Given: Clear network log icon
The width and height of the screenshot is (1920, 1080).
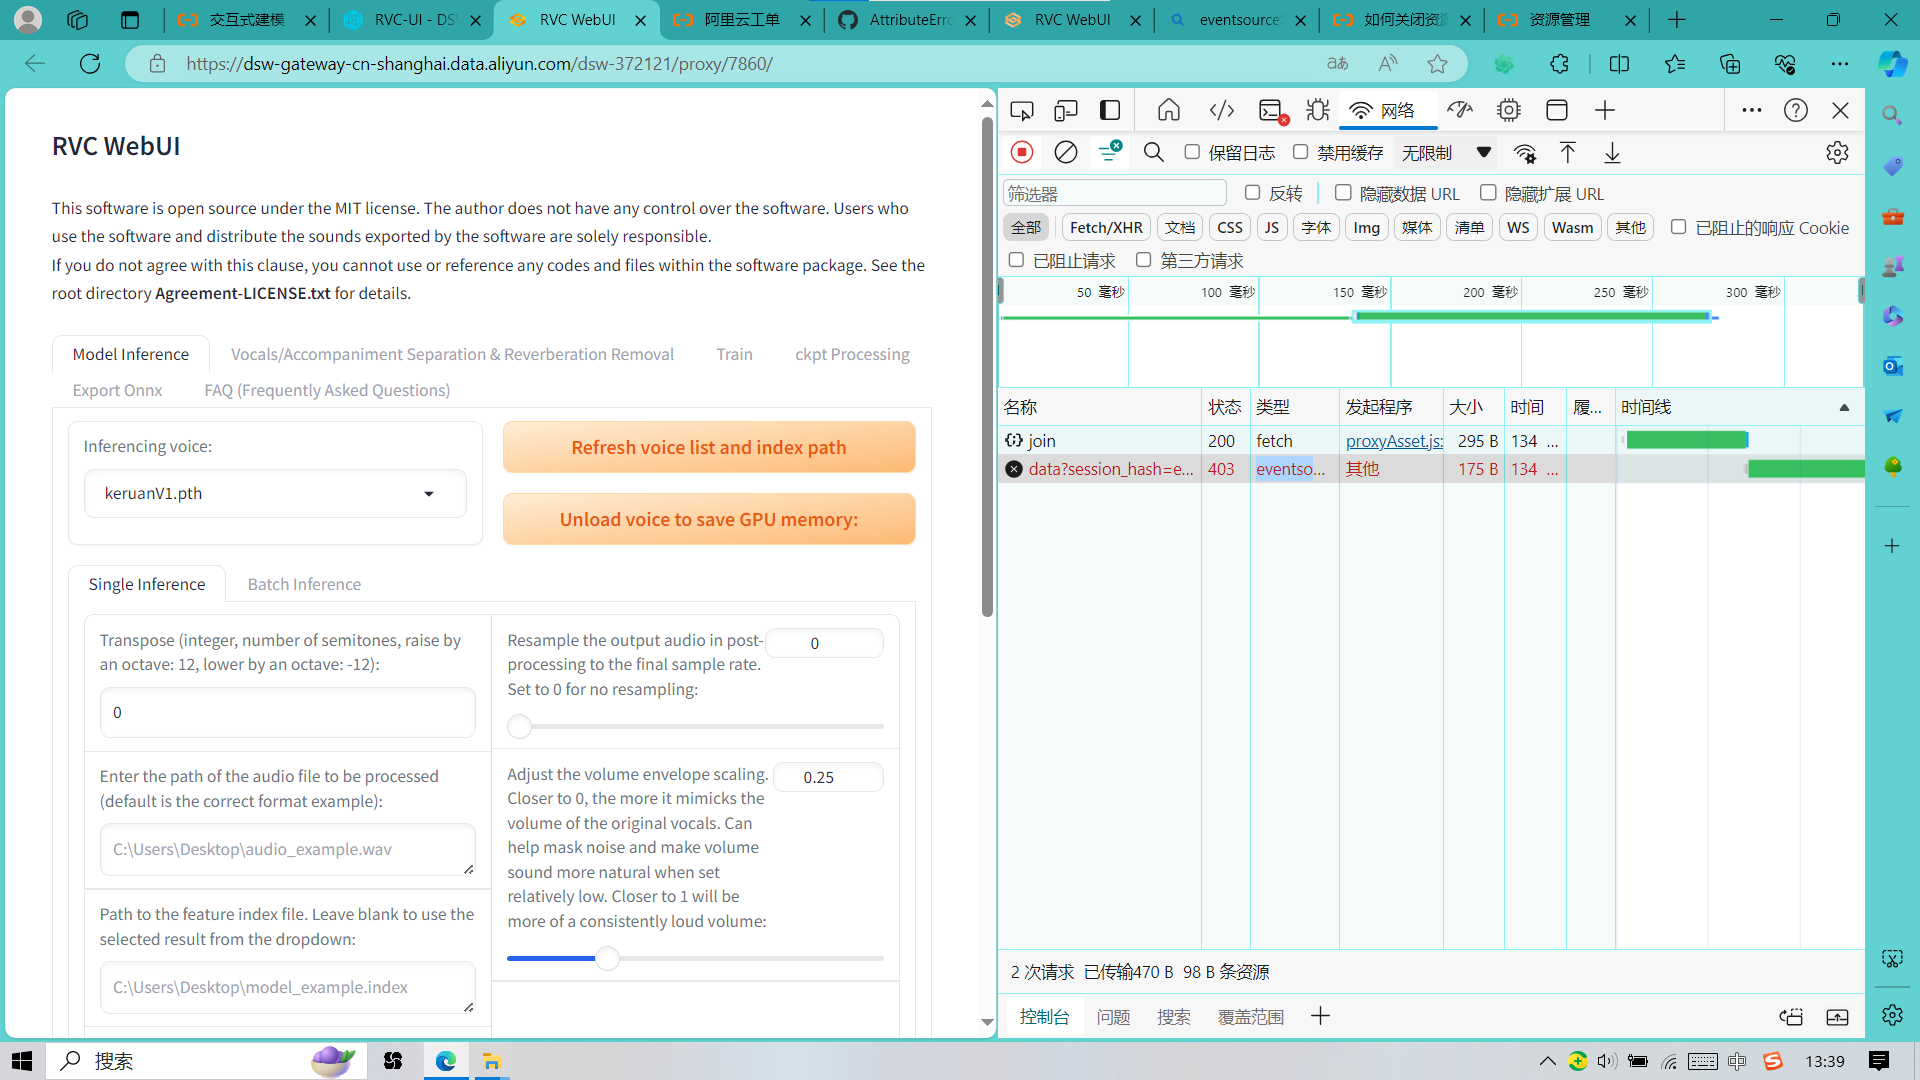Looking at the screenshot, I should pos(1066,152).
